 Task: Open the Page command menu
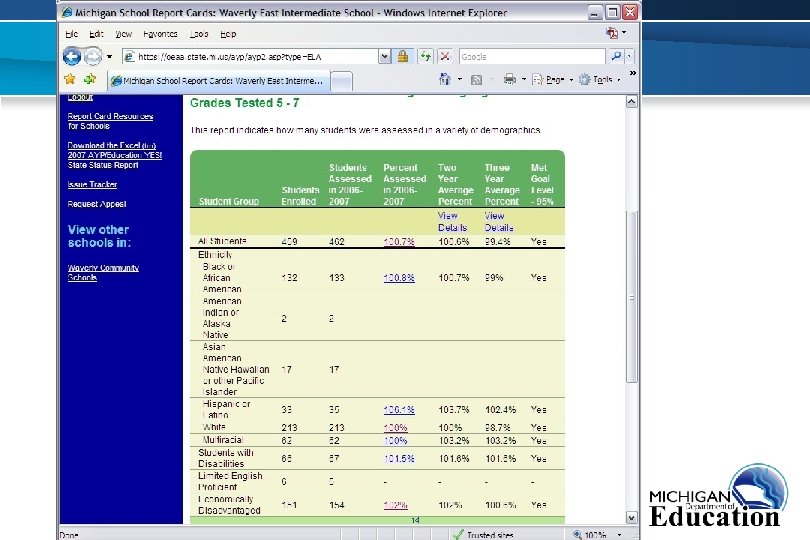point(552,80)
